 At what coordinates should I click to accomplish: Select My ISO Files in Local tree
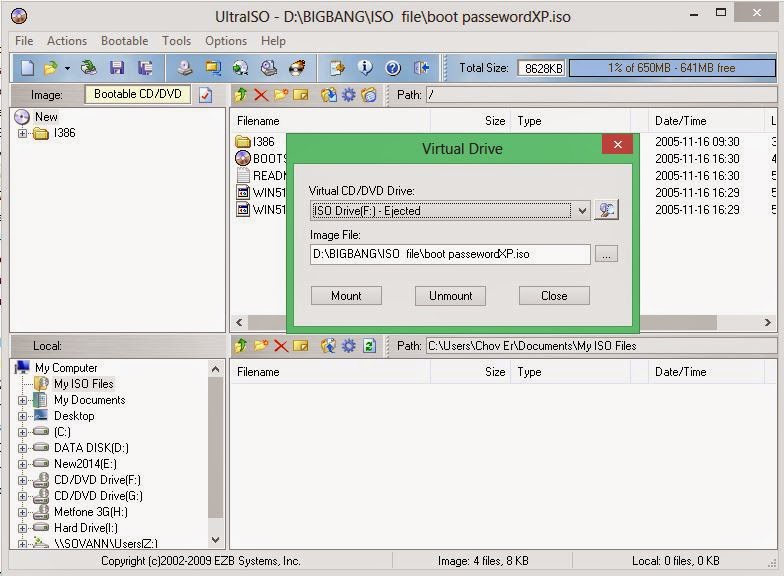coord(84,384)
